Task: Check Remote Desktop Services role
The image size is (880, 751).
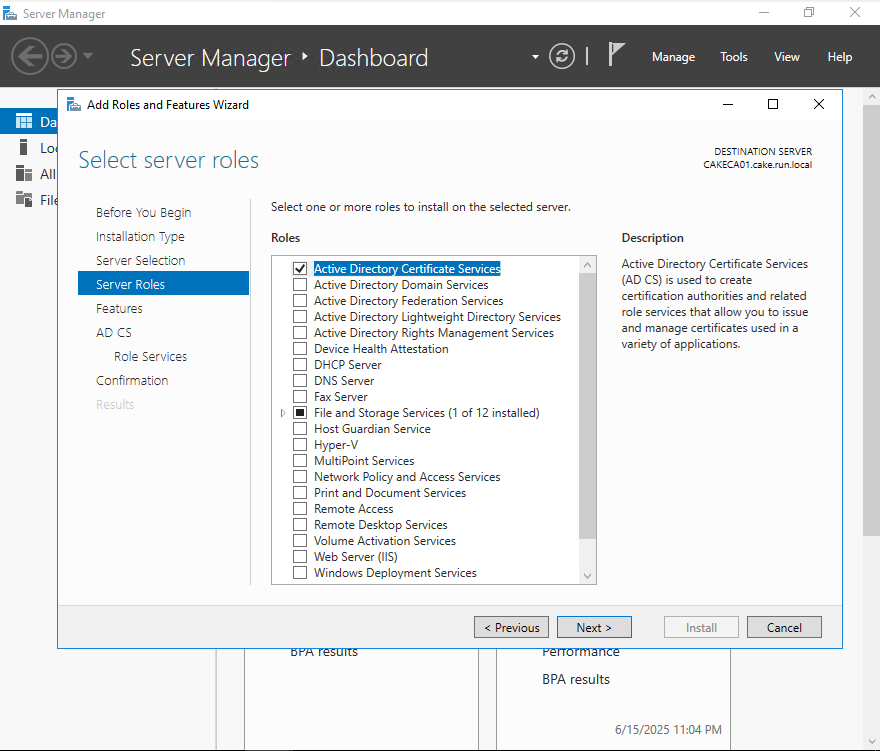Action: coord(300,525)
